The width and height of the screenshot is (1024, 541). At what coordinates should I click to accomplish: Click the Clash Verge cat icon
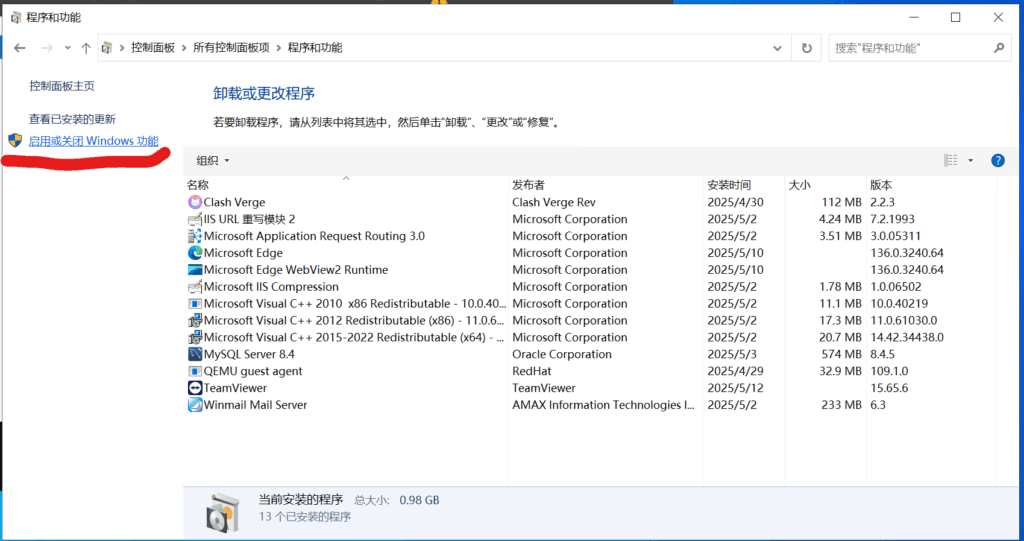click(x=195, y=203)
